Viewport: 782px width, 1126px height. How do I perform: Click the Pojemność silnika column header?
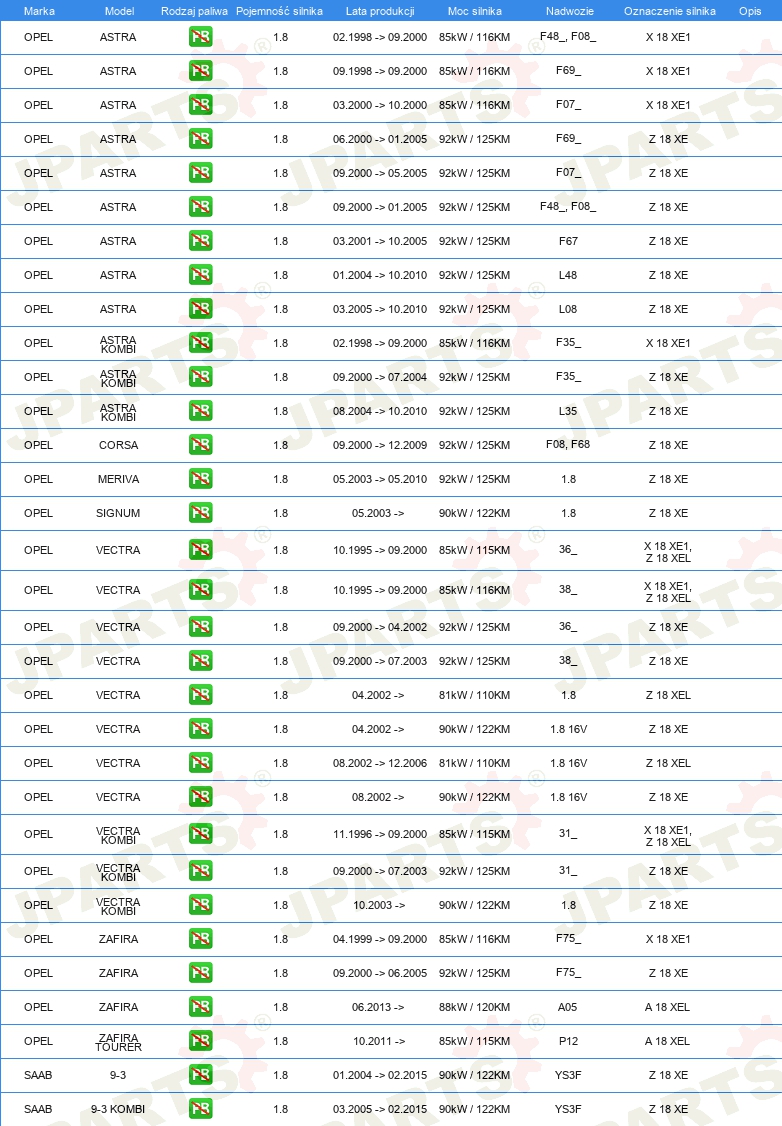pos(279,11)
